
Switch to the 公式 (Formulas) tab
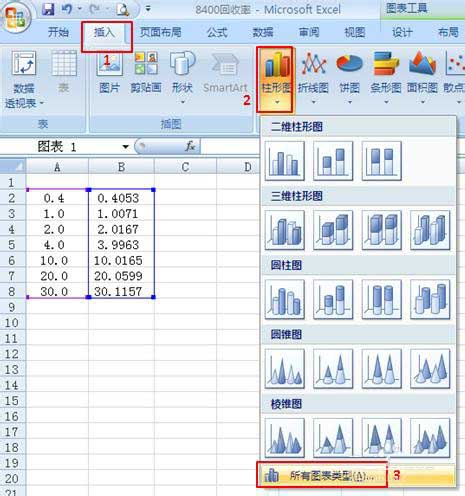217,32
